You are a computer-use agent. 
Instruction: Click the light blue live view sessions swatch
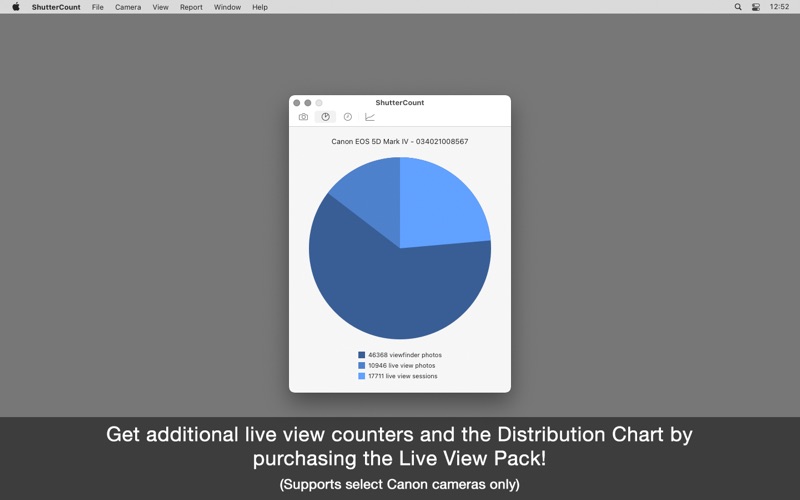pos(362,376)
